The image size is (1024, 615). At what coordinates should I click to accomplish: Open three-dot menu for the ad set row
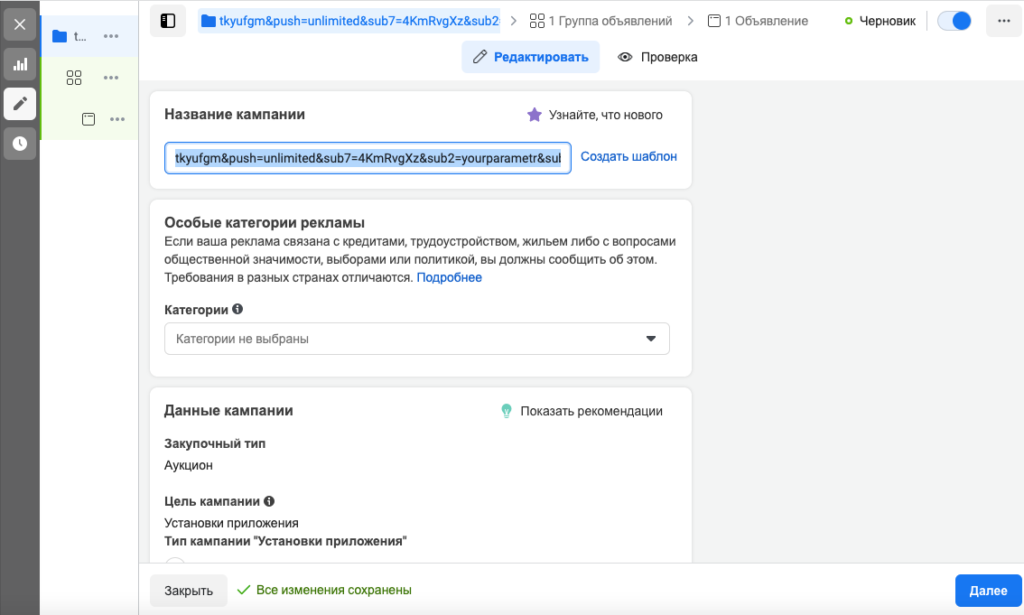(111, 78)
